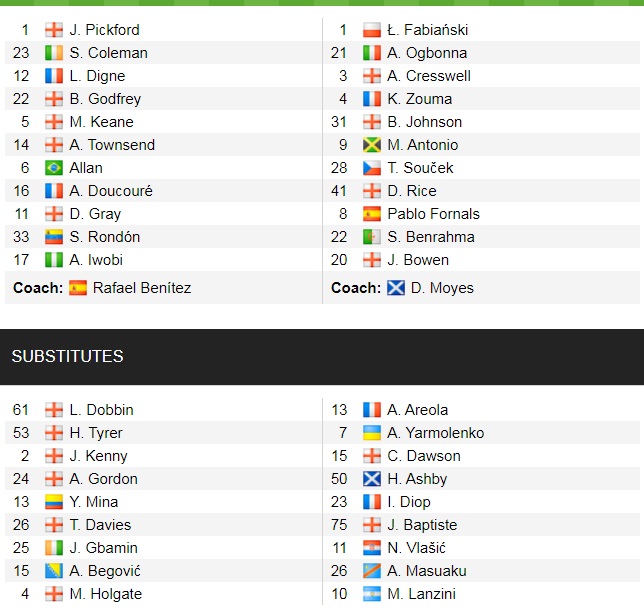Click the Scotland flag next to D. Moyes

[396, 288]
